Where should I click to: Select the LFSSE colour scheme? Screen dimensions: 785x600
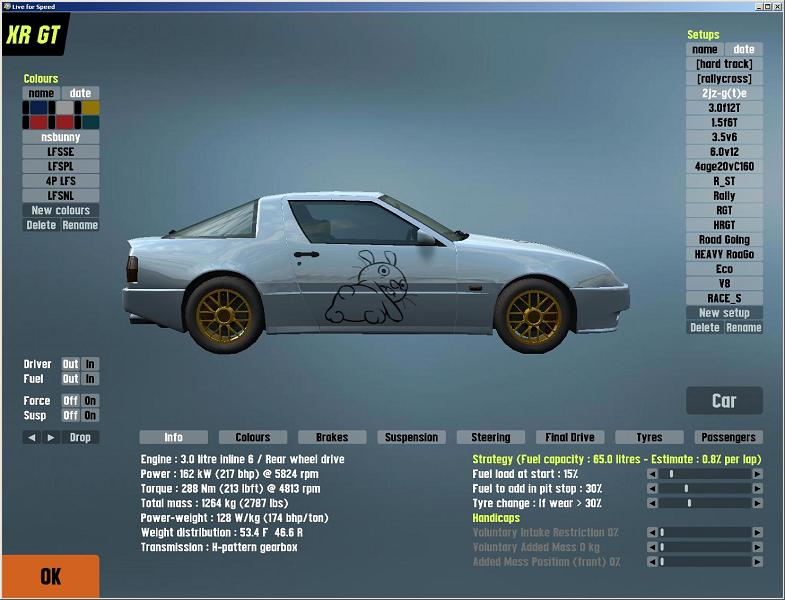coord(61,152)
